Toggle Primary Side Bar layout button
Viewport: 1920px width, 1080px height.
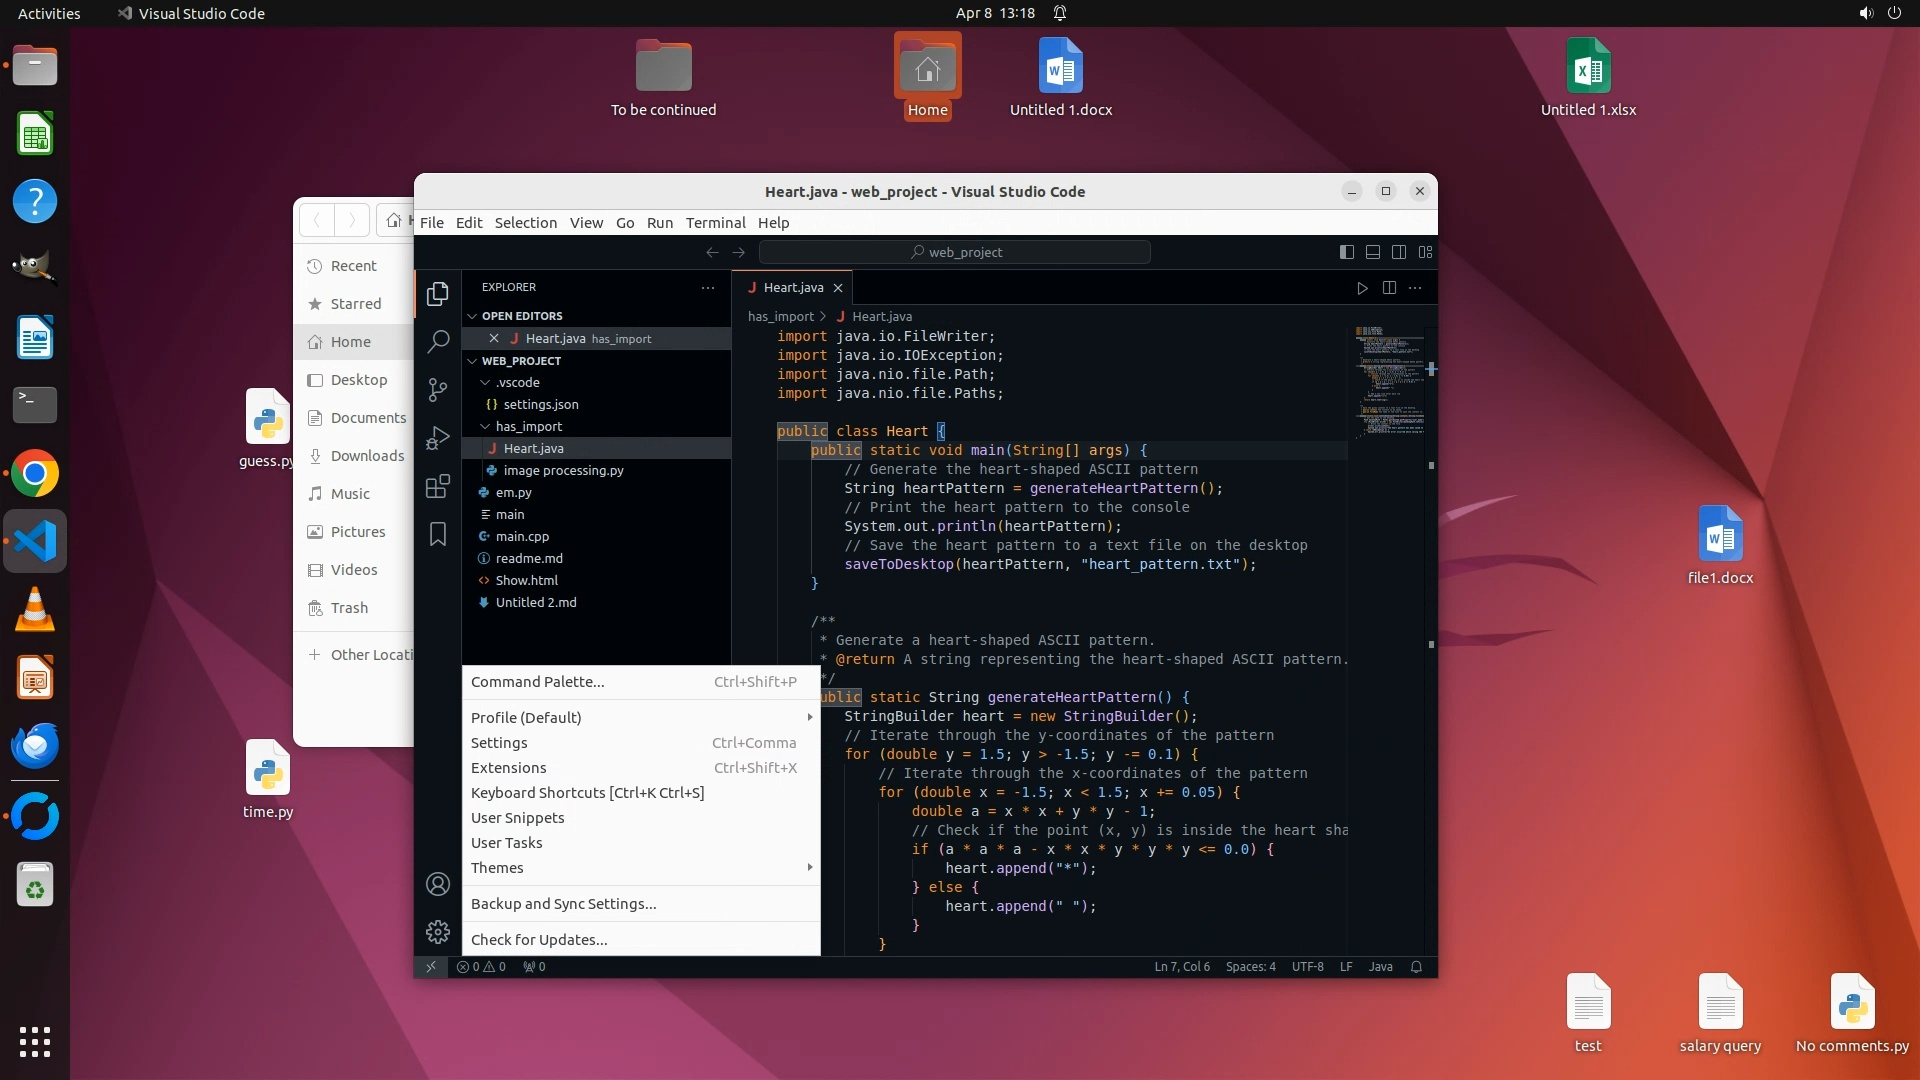click(x=1347, y=252)
